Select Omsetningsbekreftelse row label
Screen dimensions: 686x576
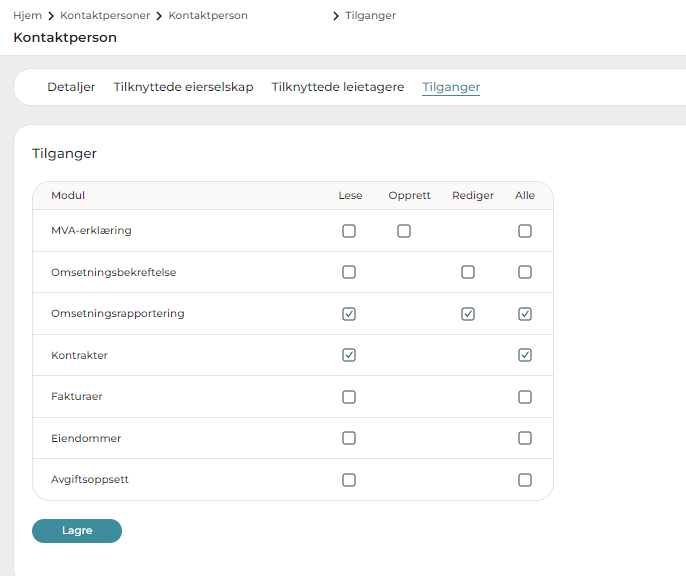pos(113,272)
